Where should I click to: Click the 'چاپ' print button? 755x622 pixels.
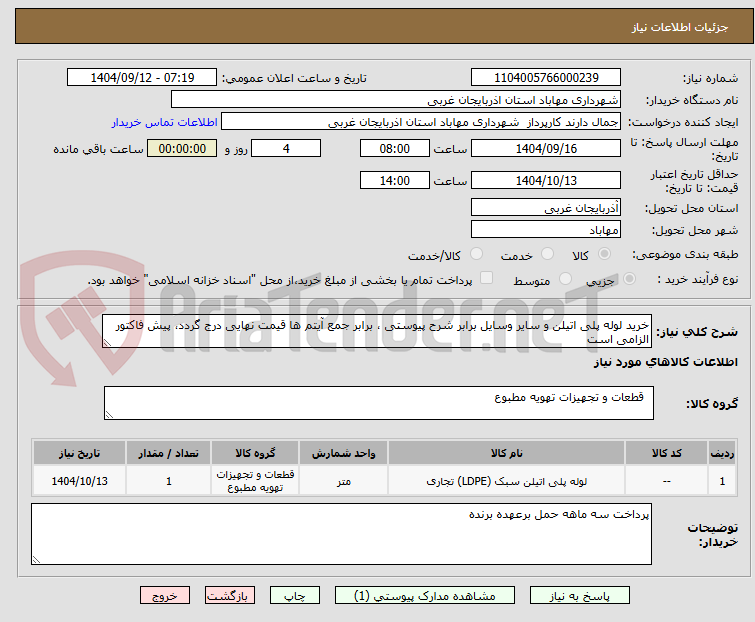295,596
